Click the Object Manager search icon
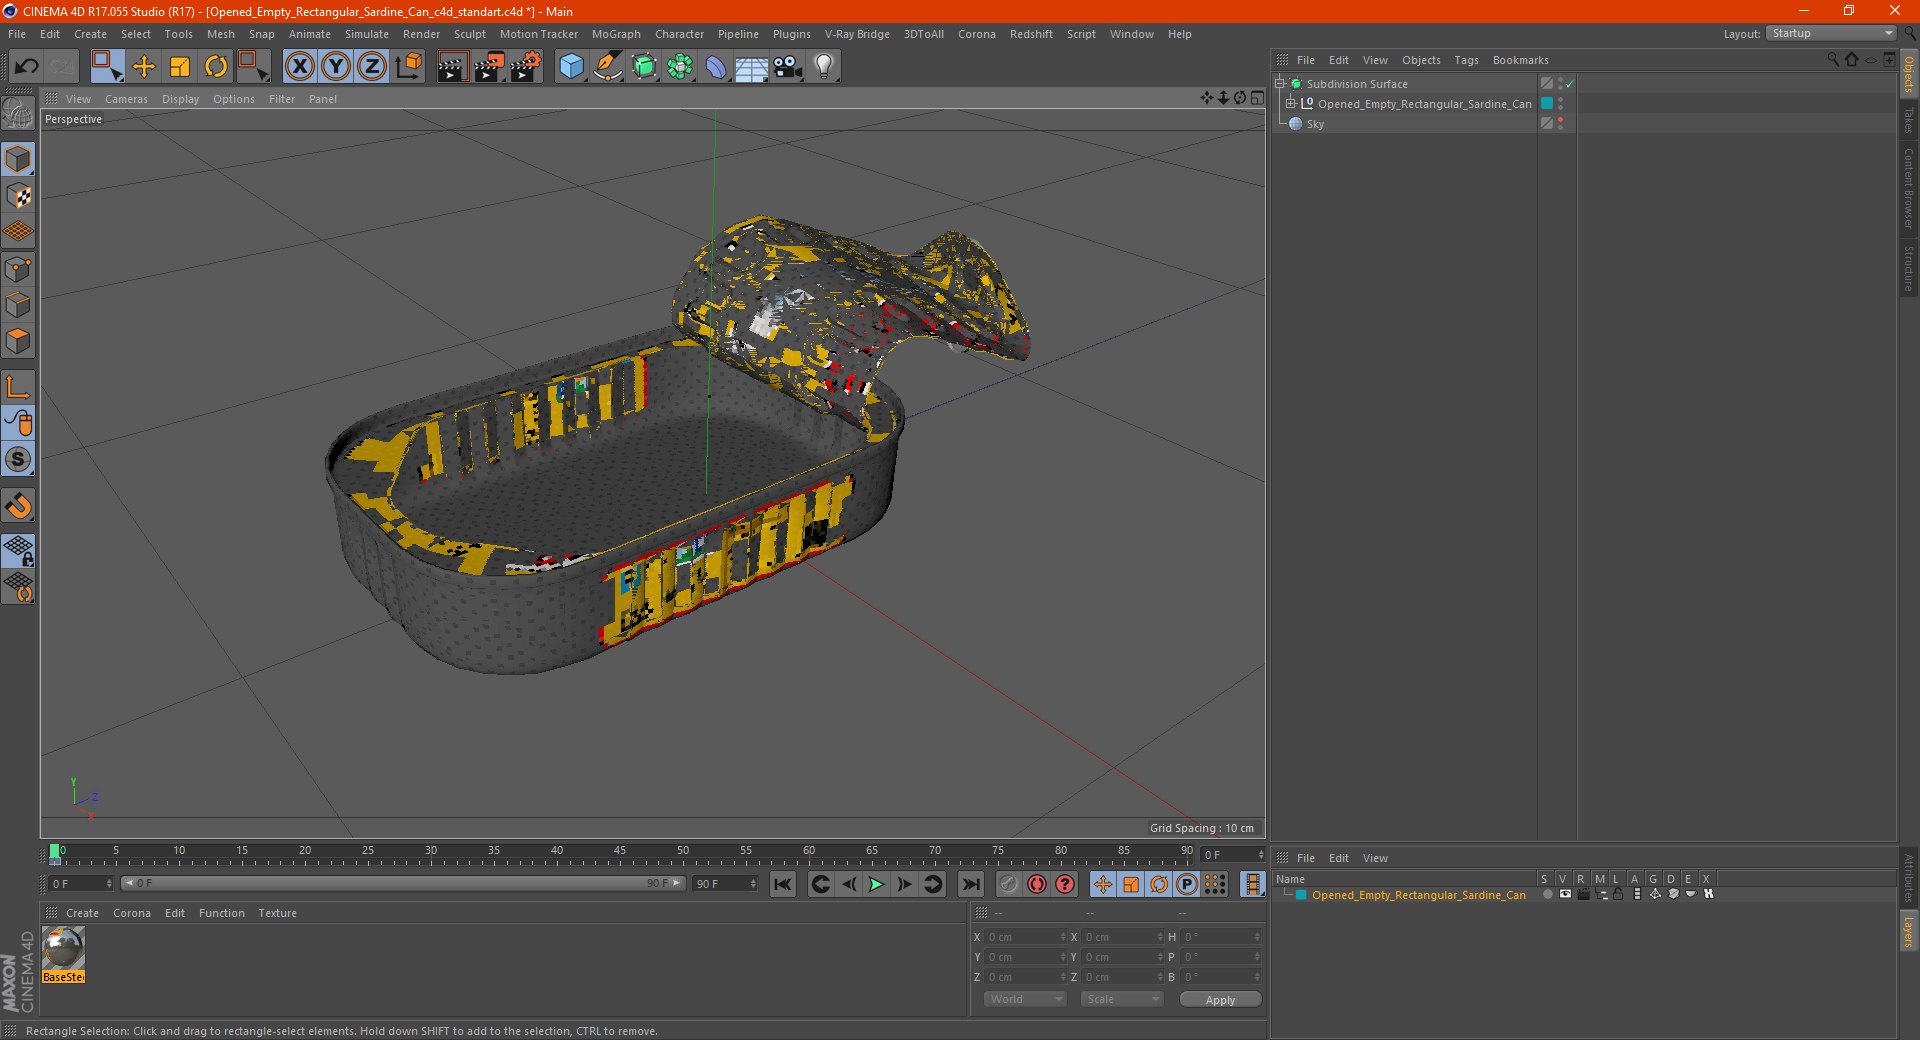1920x1040 pixels. 1833,60
